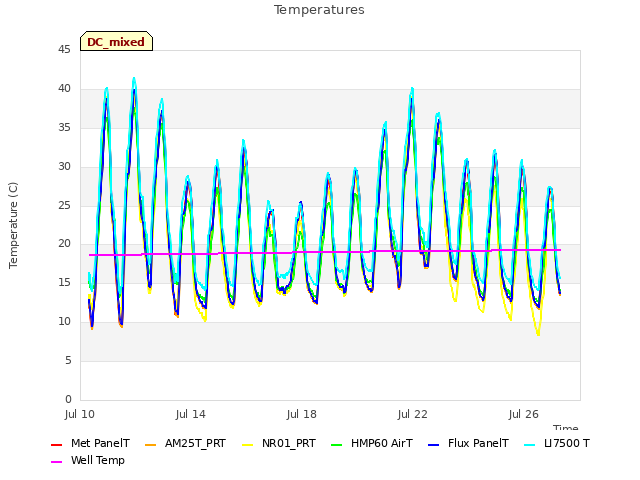Click the blue Flux PanelT legend swatch
This screenshot has width=640, height=480.
(x=433, y=444)
